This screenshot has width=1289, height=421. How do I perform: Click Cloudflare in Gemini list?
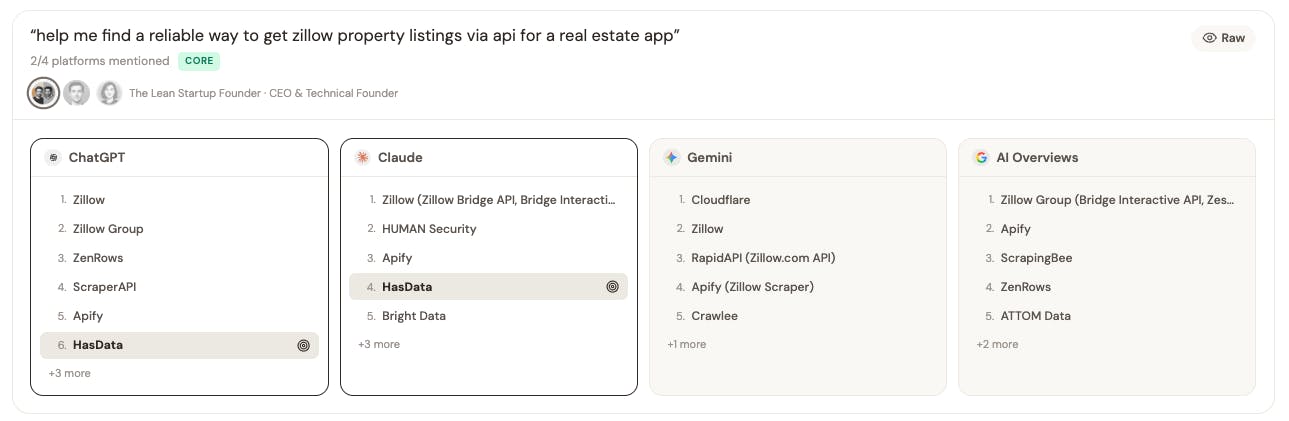coord(720,200)
